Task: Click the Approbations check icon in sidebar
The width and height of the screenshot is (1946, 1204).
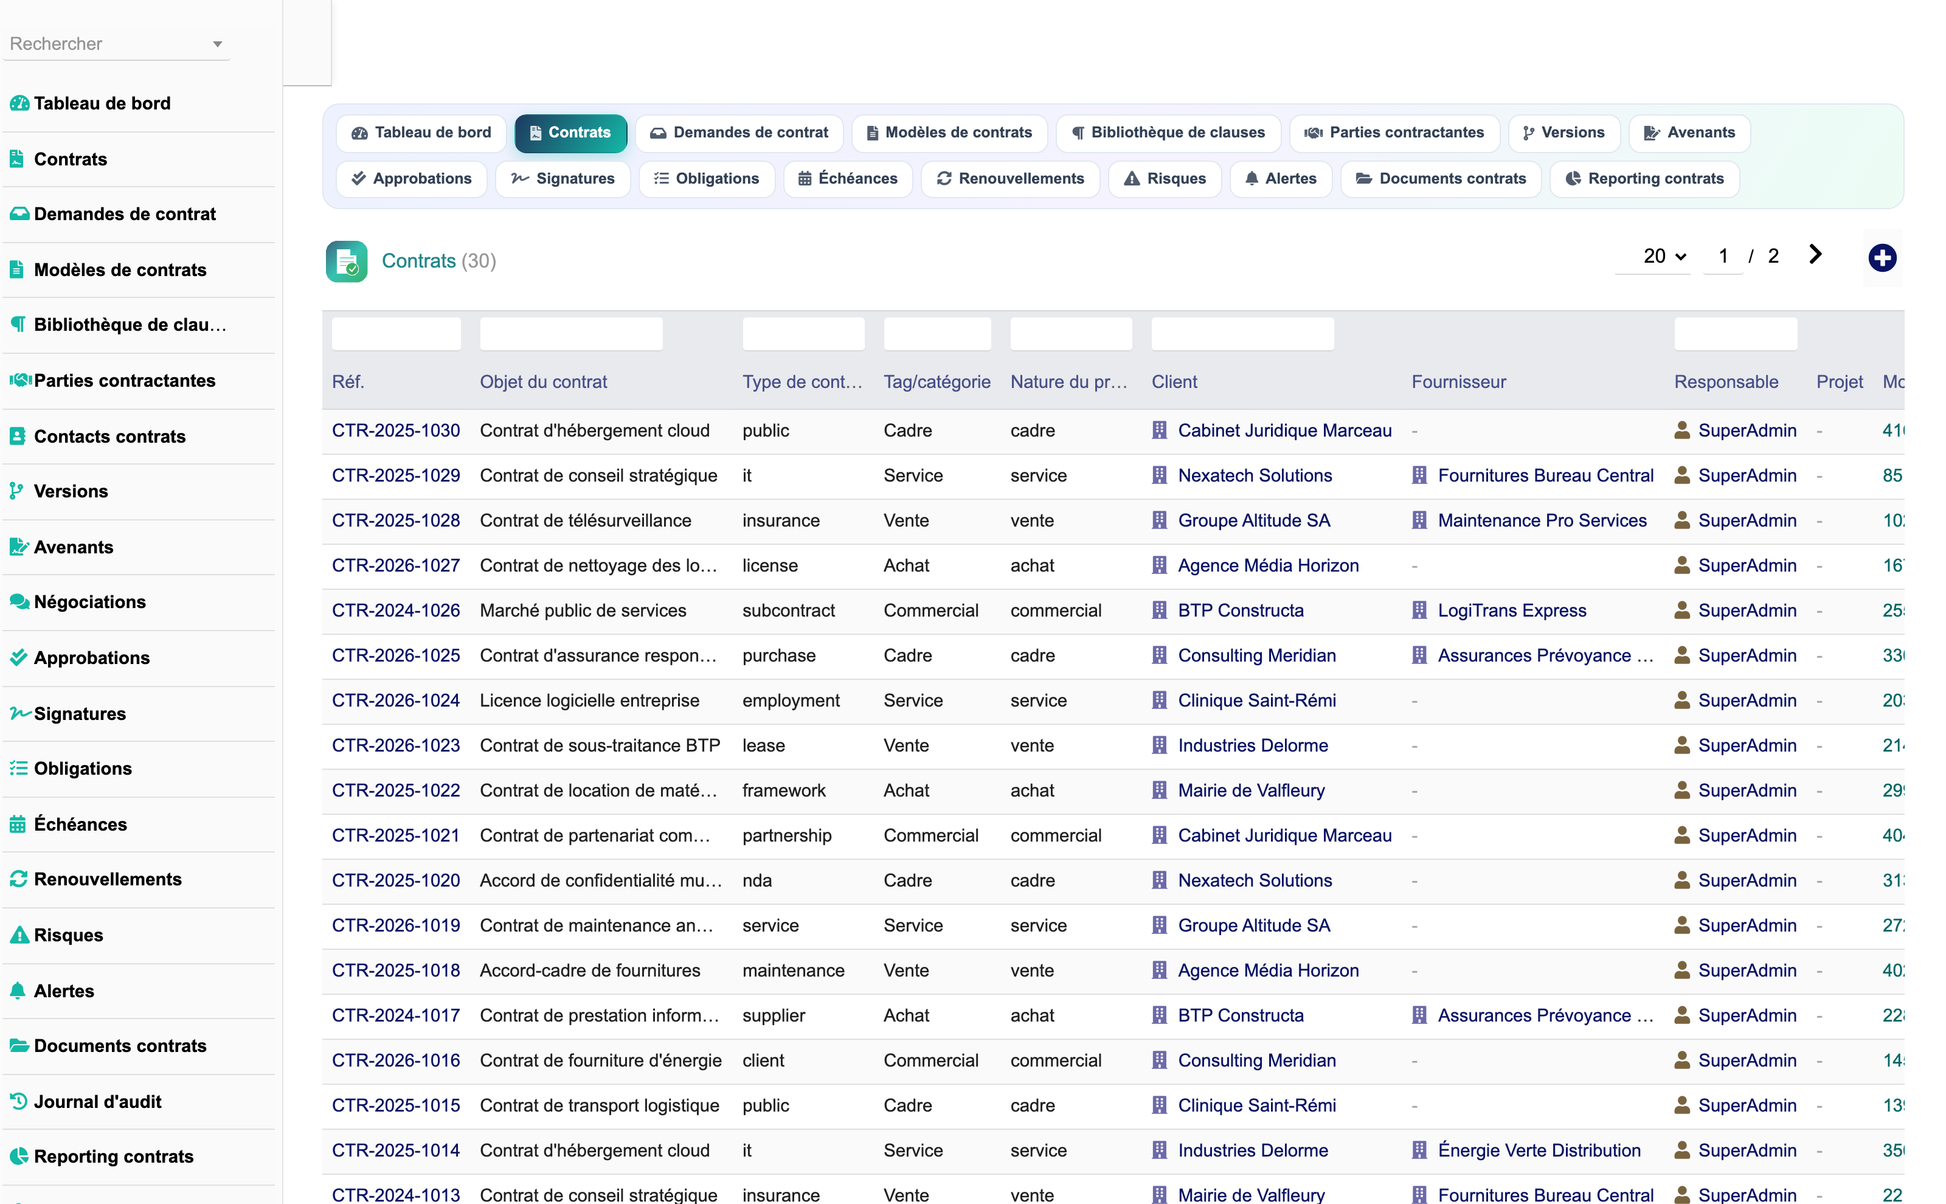Action: [x=18, y=657]
